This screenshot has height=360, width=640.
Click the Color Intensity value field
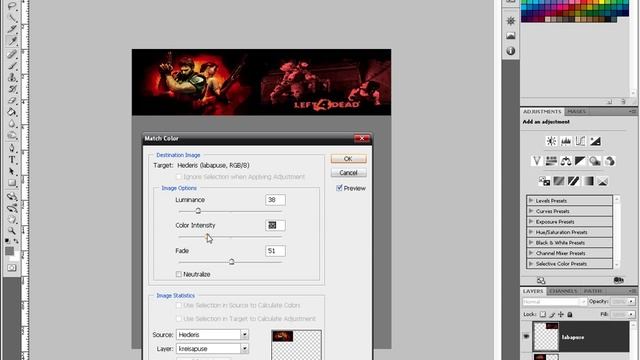point(275,225)
